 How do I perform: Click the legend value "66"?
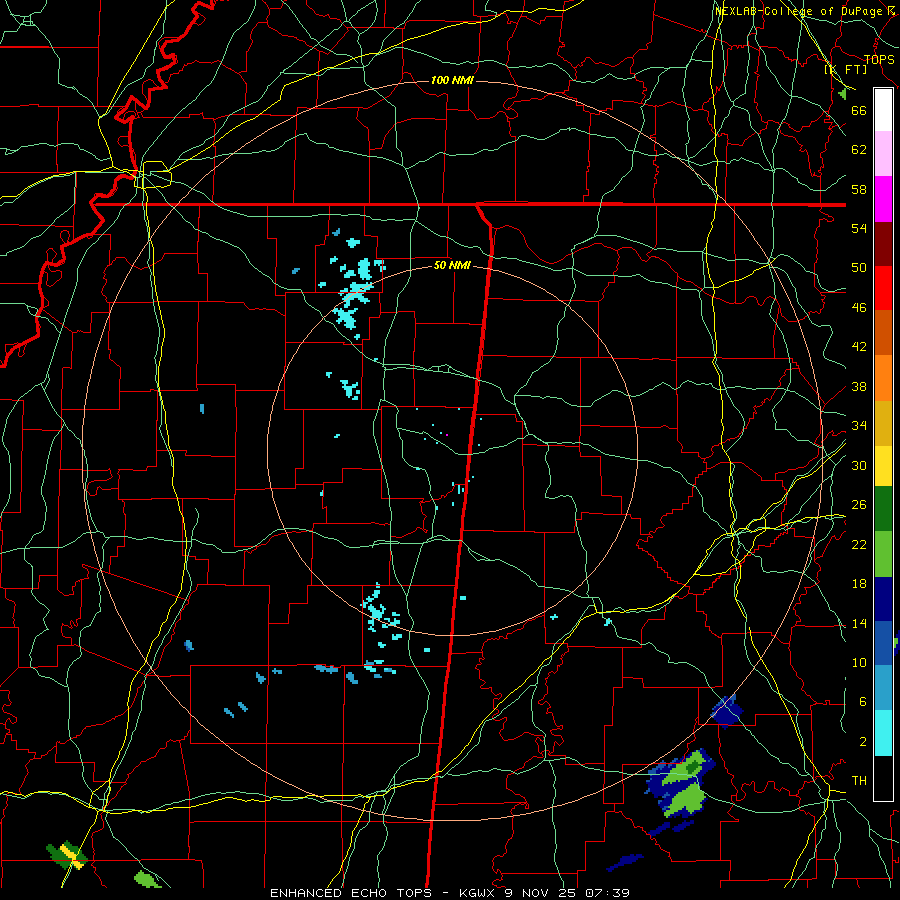click(859, 111)
